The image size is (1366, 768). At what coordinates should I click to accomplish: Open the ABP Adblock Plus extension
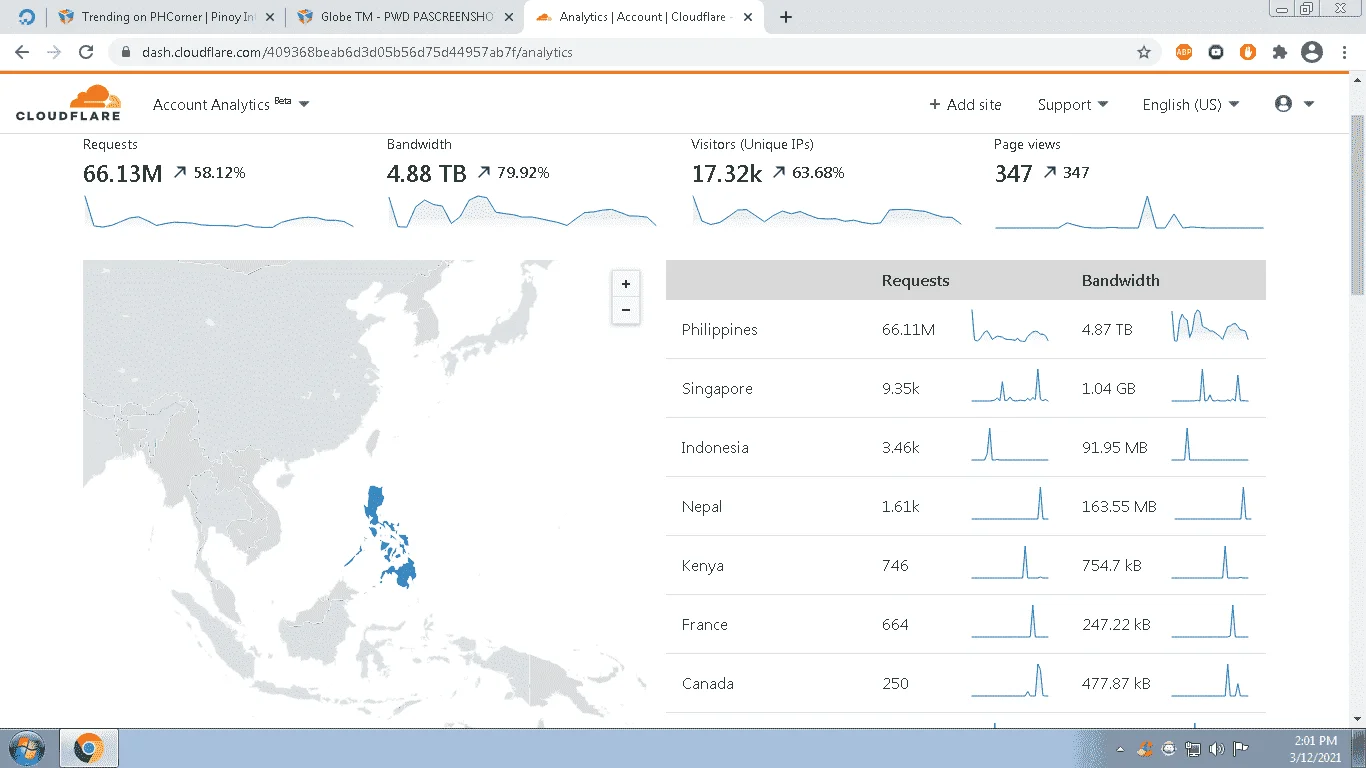pyautogui.click(x=1184, y=52)
